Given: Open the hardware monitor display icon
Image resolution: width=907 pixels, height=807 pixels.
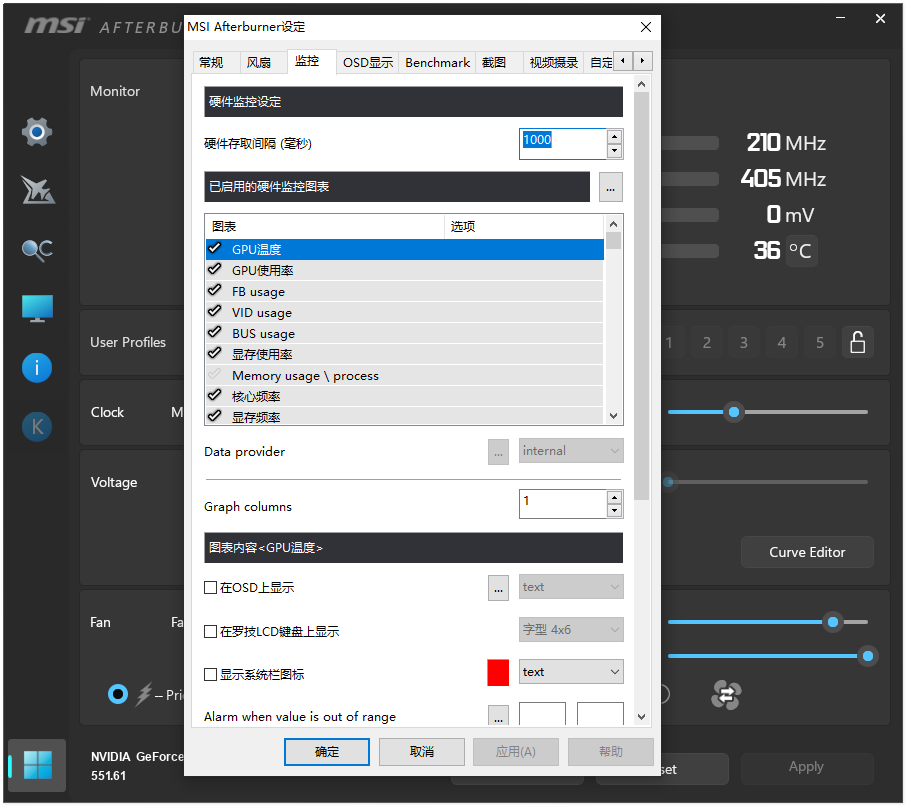Looking at the screenshot, I should pos(36,308).
